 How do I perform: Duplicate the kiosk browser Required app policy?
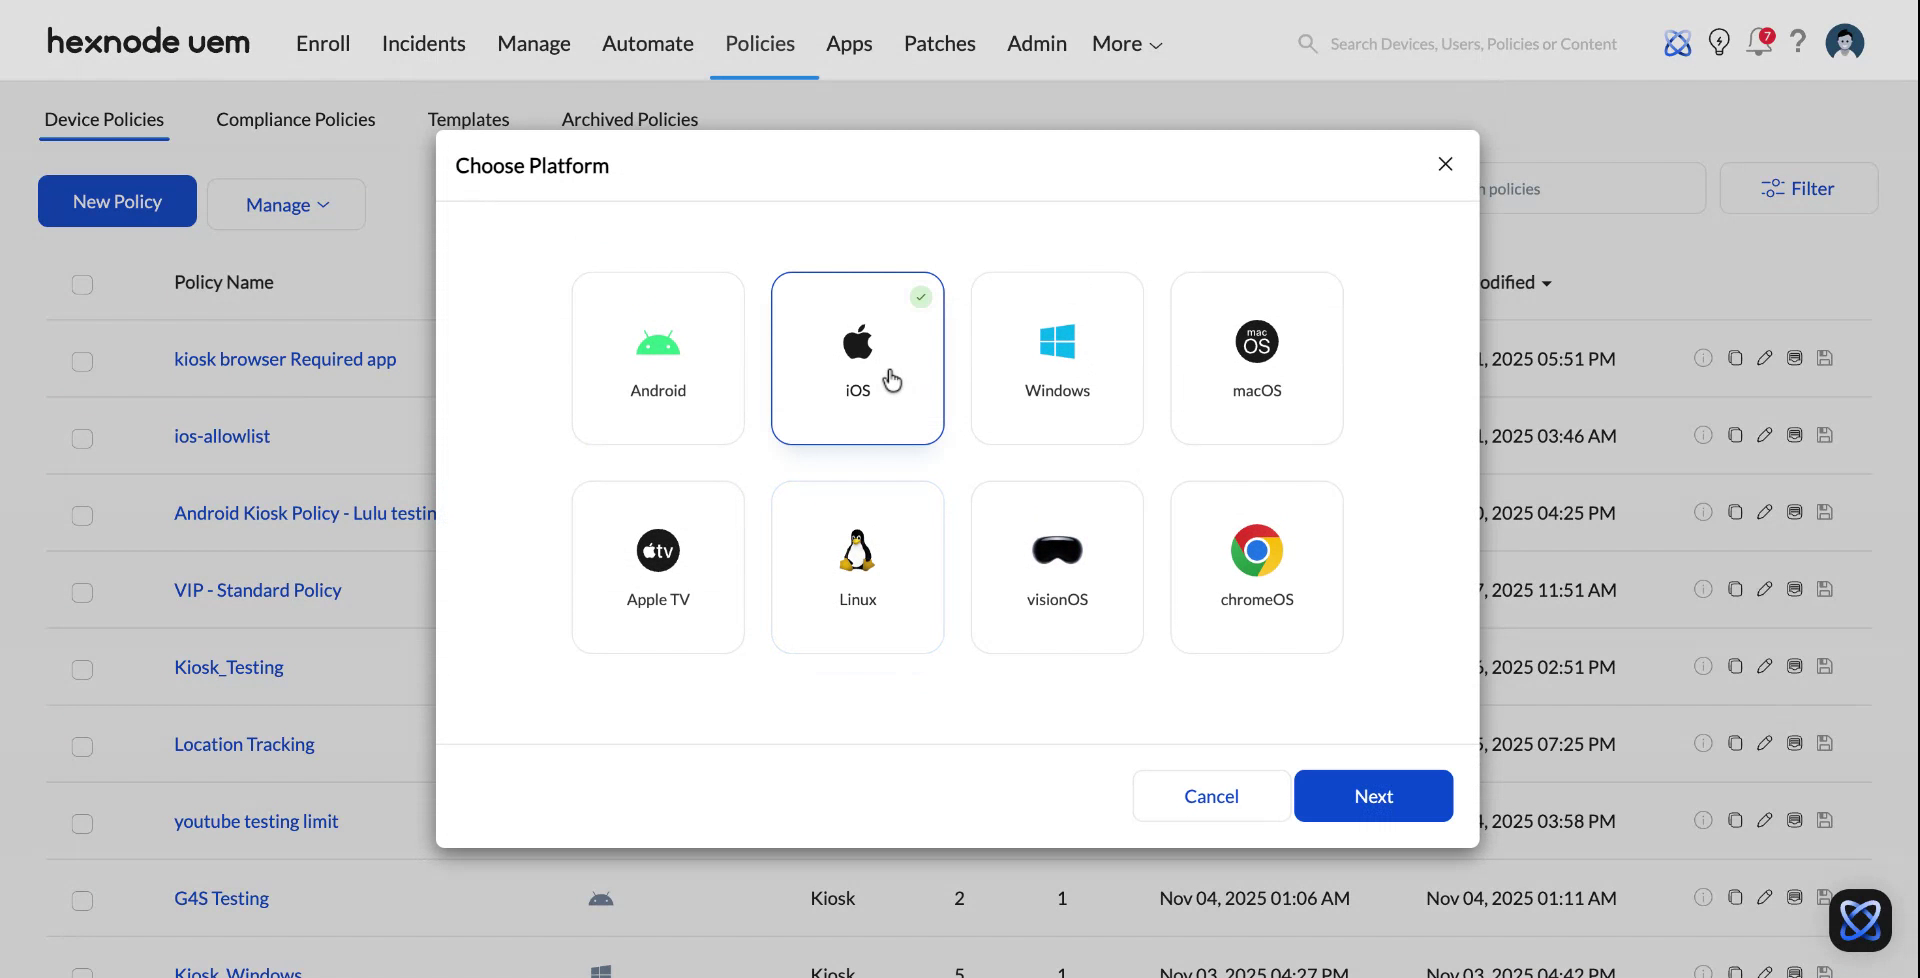pyautogui.click(x=1735, y=358)
